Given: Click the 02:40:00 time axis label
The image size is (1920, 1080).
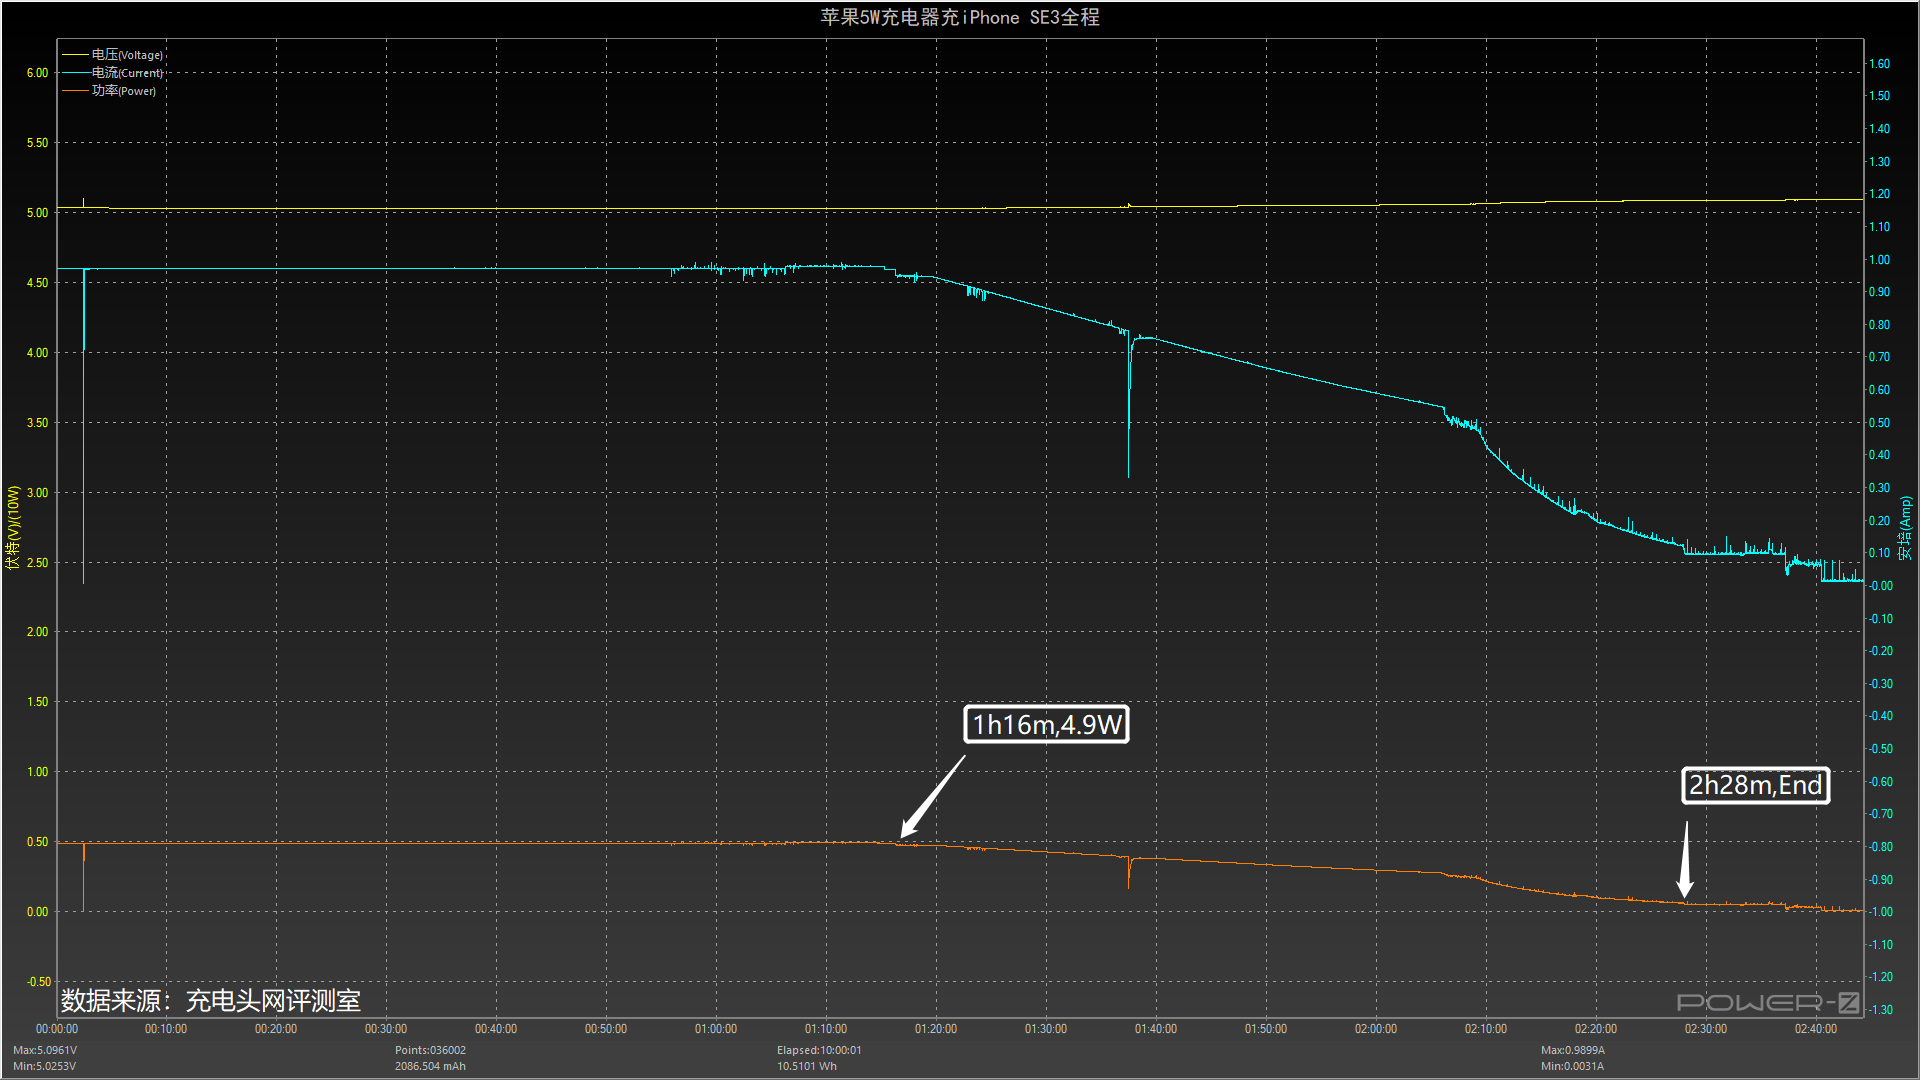Looking at the screenshot, I should pyautogui.click(x=1816, y=1029).
